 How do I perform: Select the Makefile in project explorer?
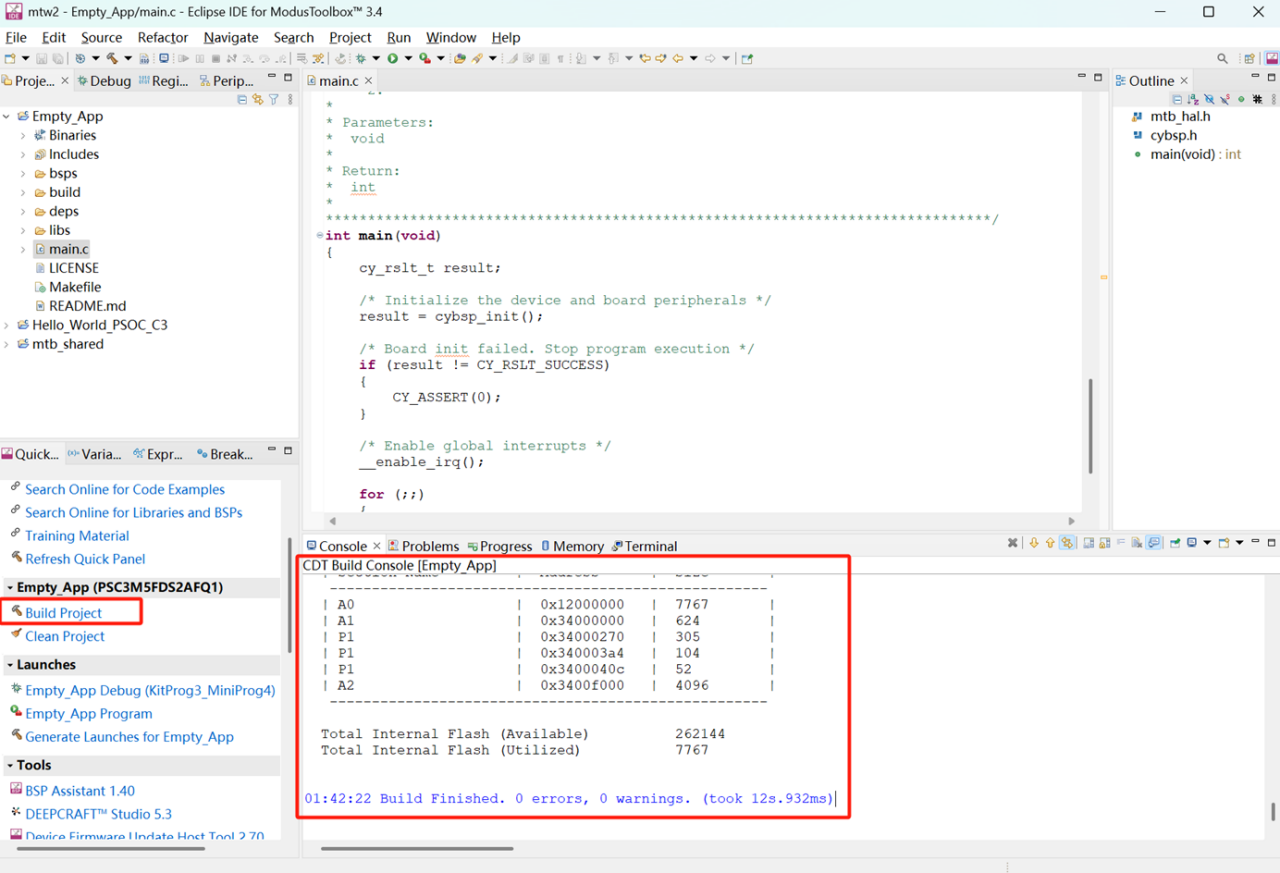point(75,287)
